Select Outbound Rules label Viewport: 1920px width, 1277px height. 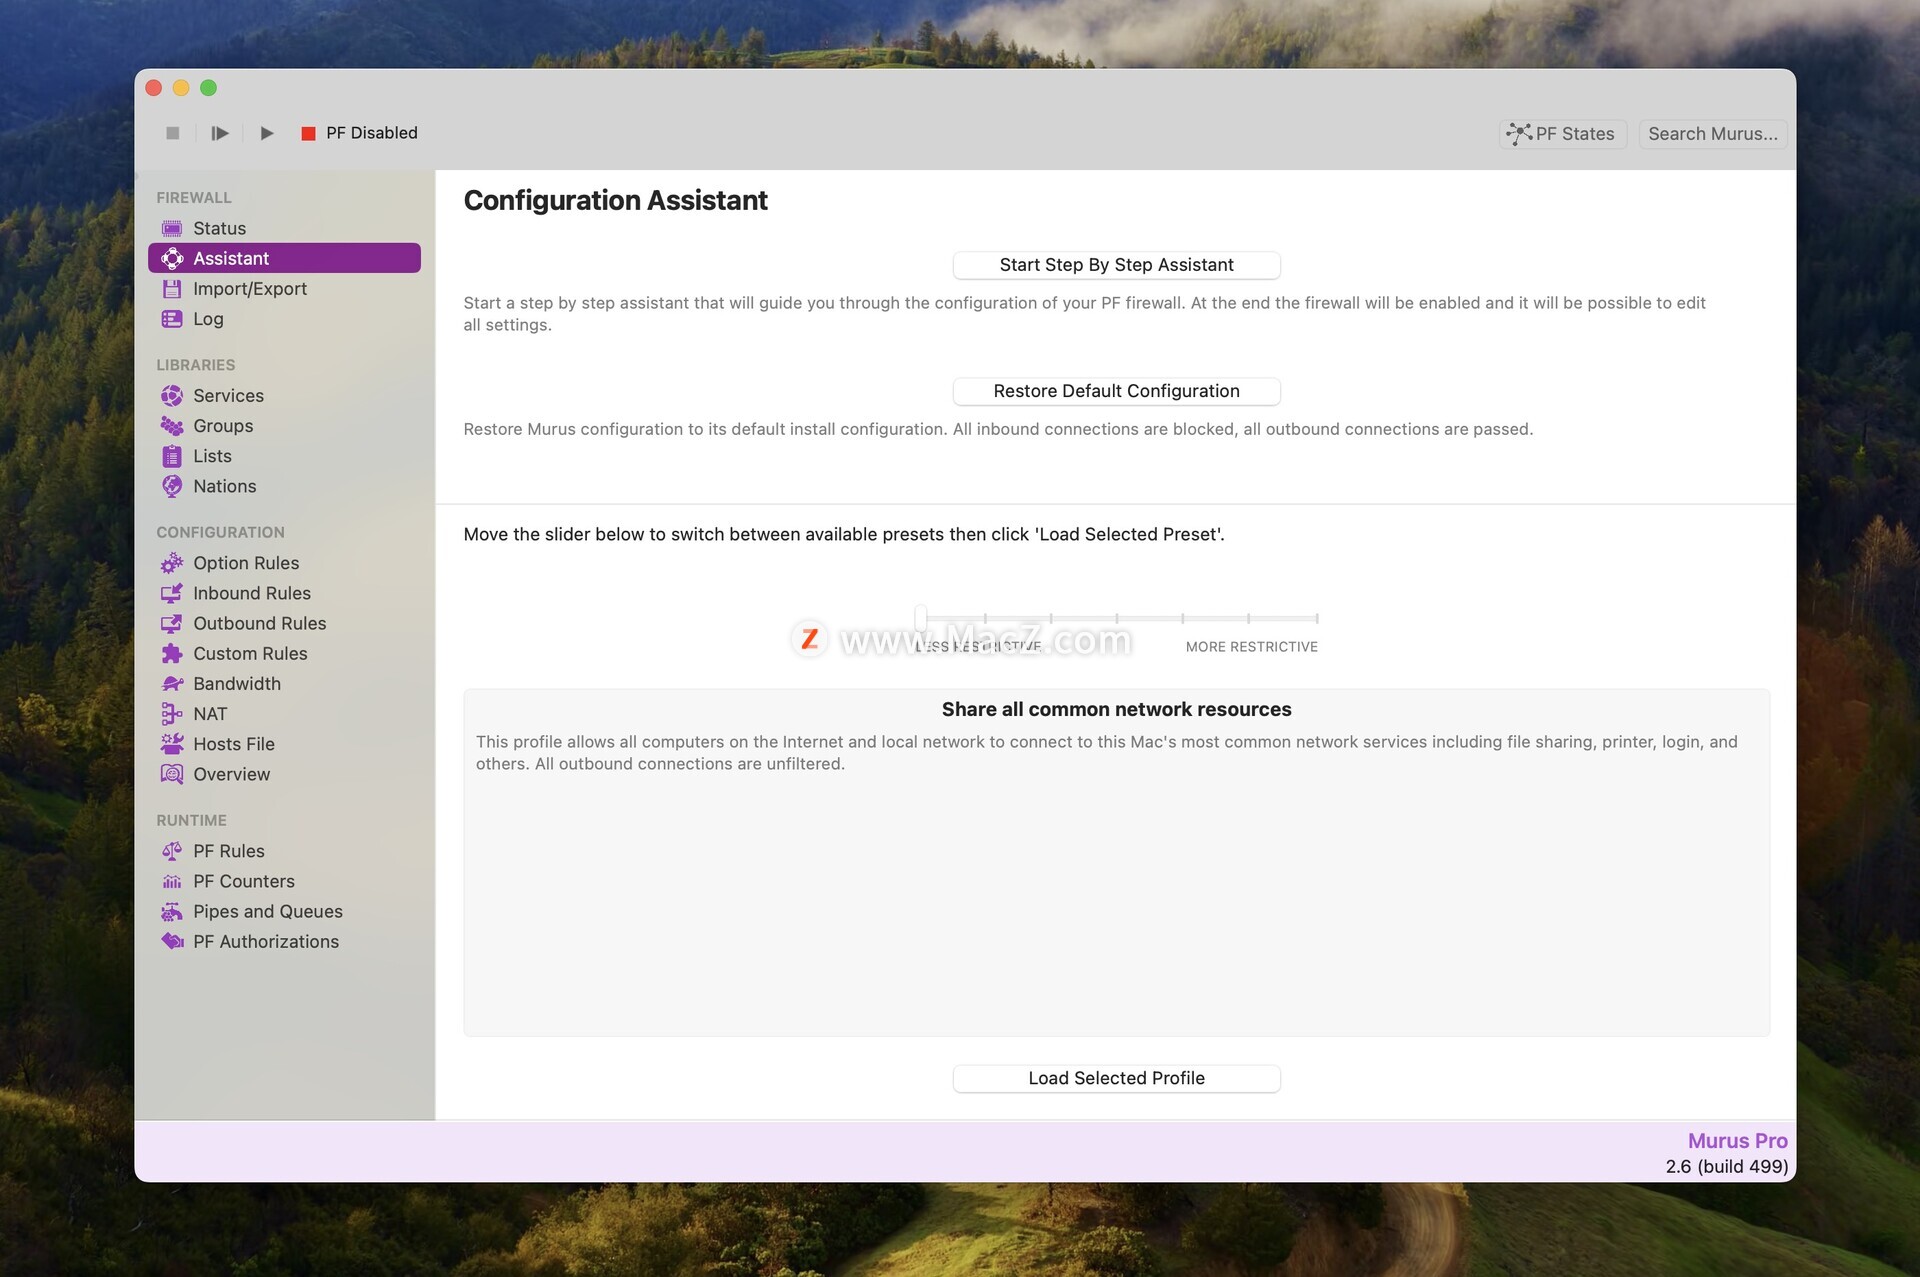tap(259, 623)
